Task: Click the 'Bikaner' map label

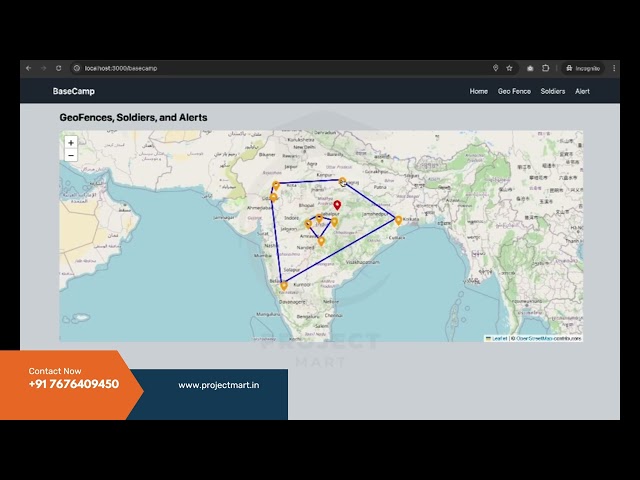Action: pos(267,155)
